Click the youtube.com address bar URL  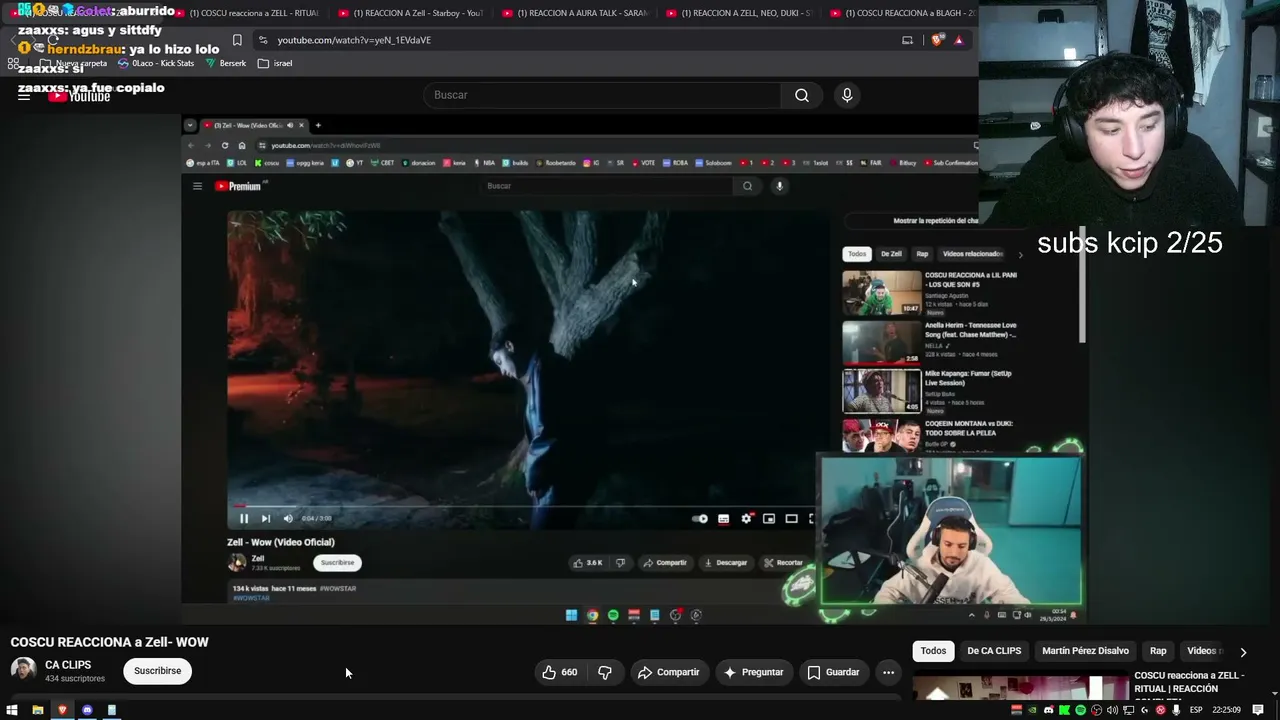coord(354,40)
